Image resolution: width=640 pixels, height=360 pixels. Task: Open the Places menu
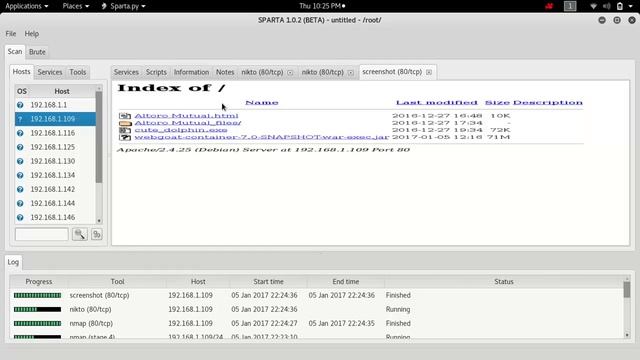tap(76, 6)
